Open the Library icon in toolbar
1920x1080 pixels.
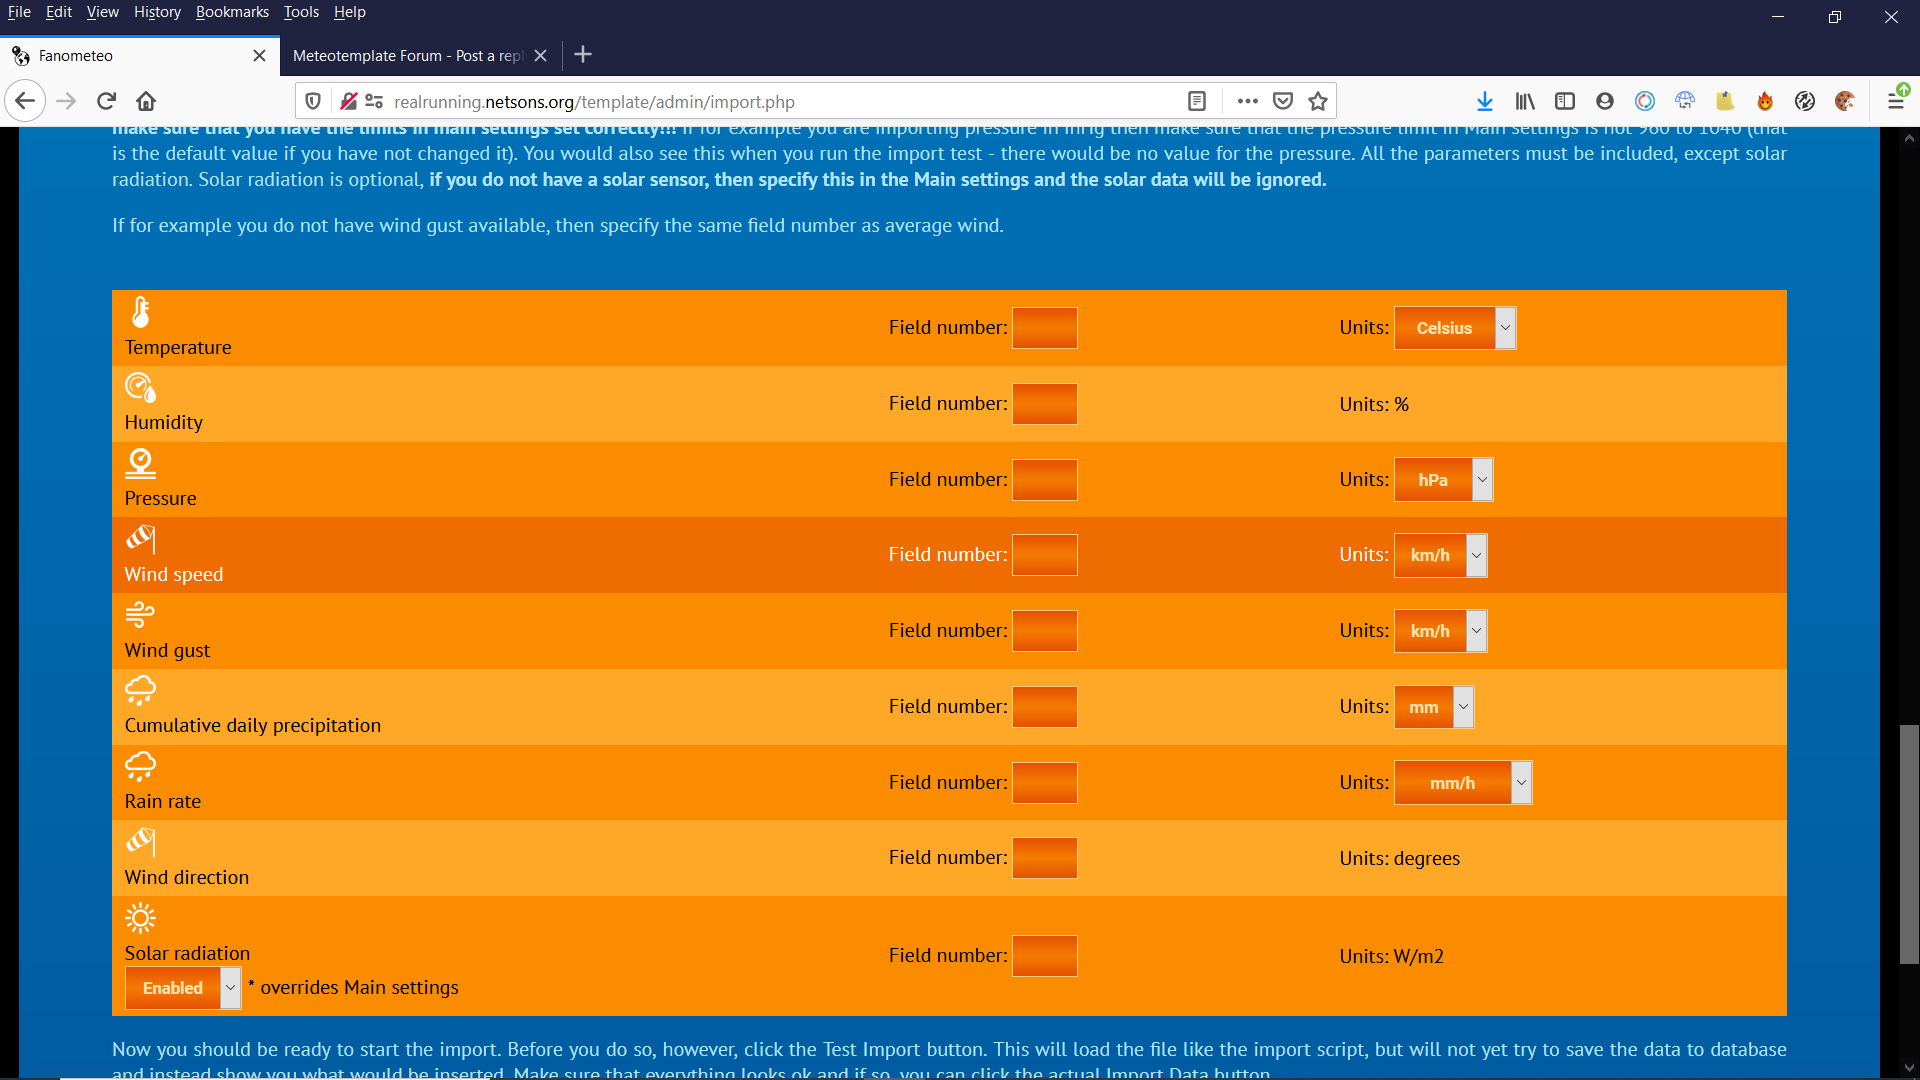click(x=1525, y=101)
